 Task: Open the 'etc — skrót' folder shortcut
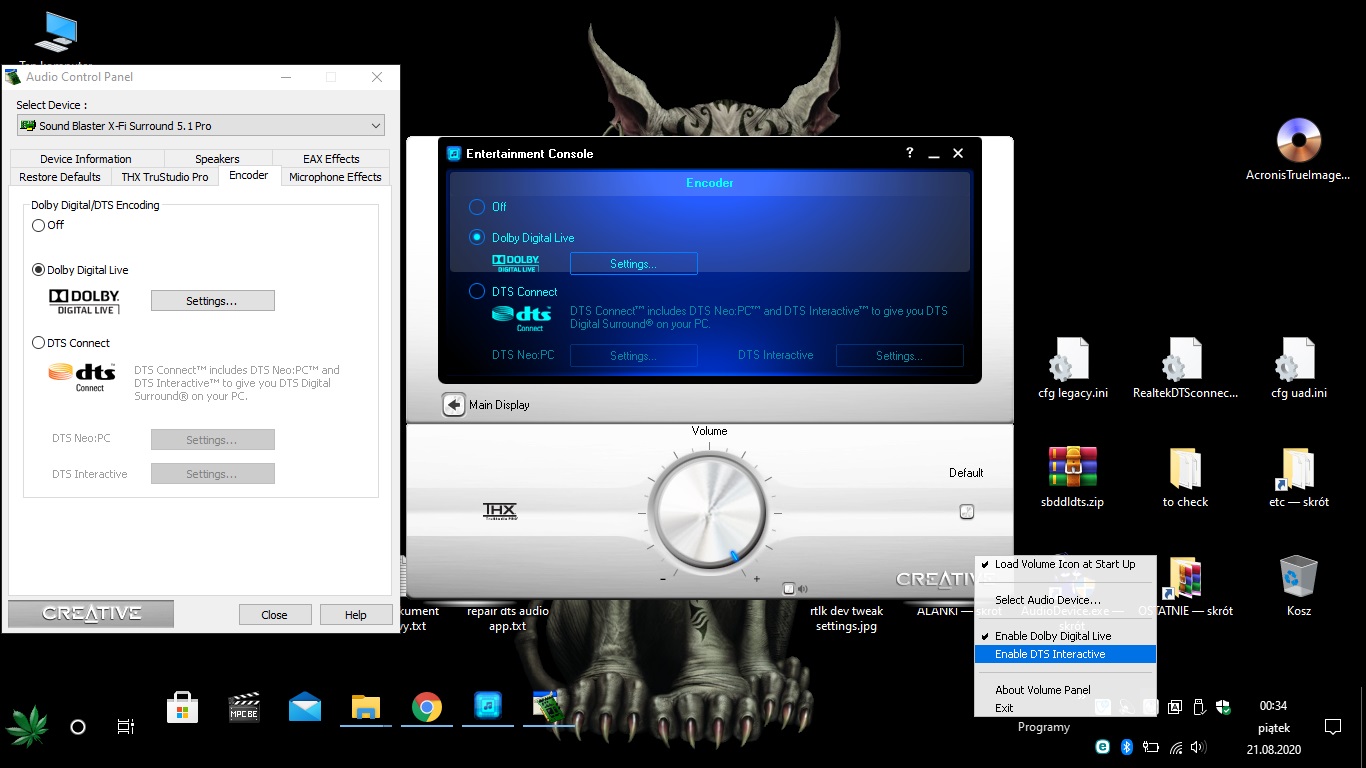(1298, 478)
